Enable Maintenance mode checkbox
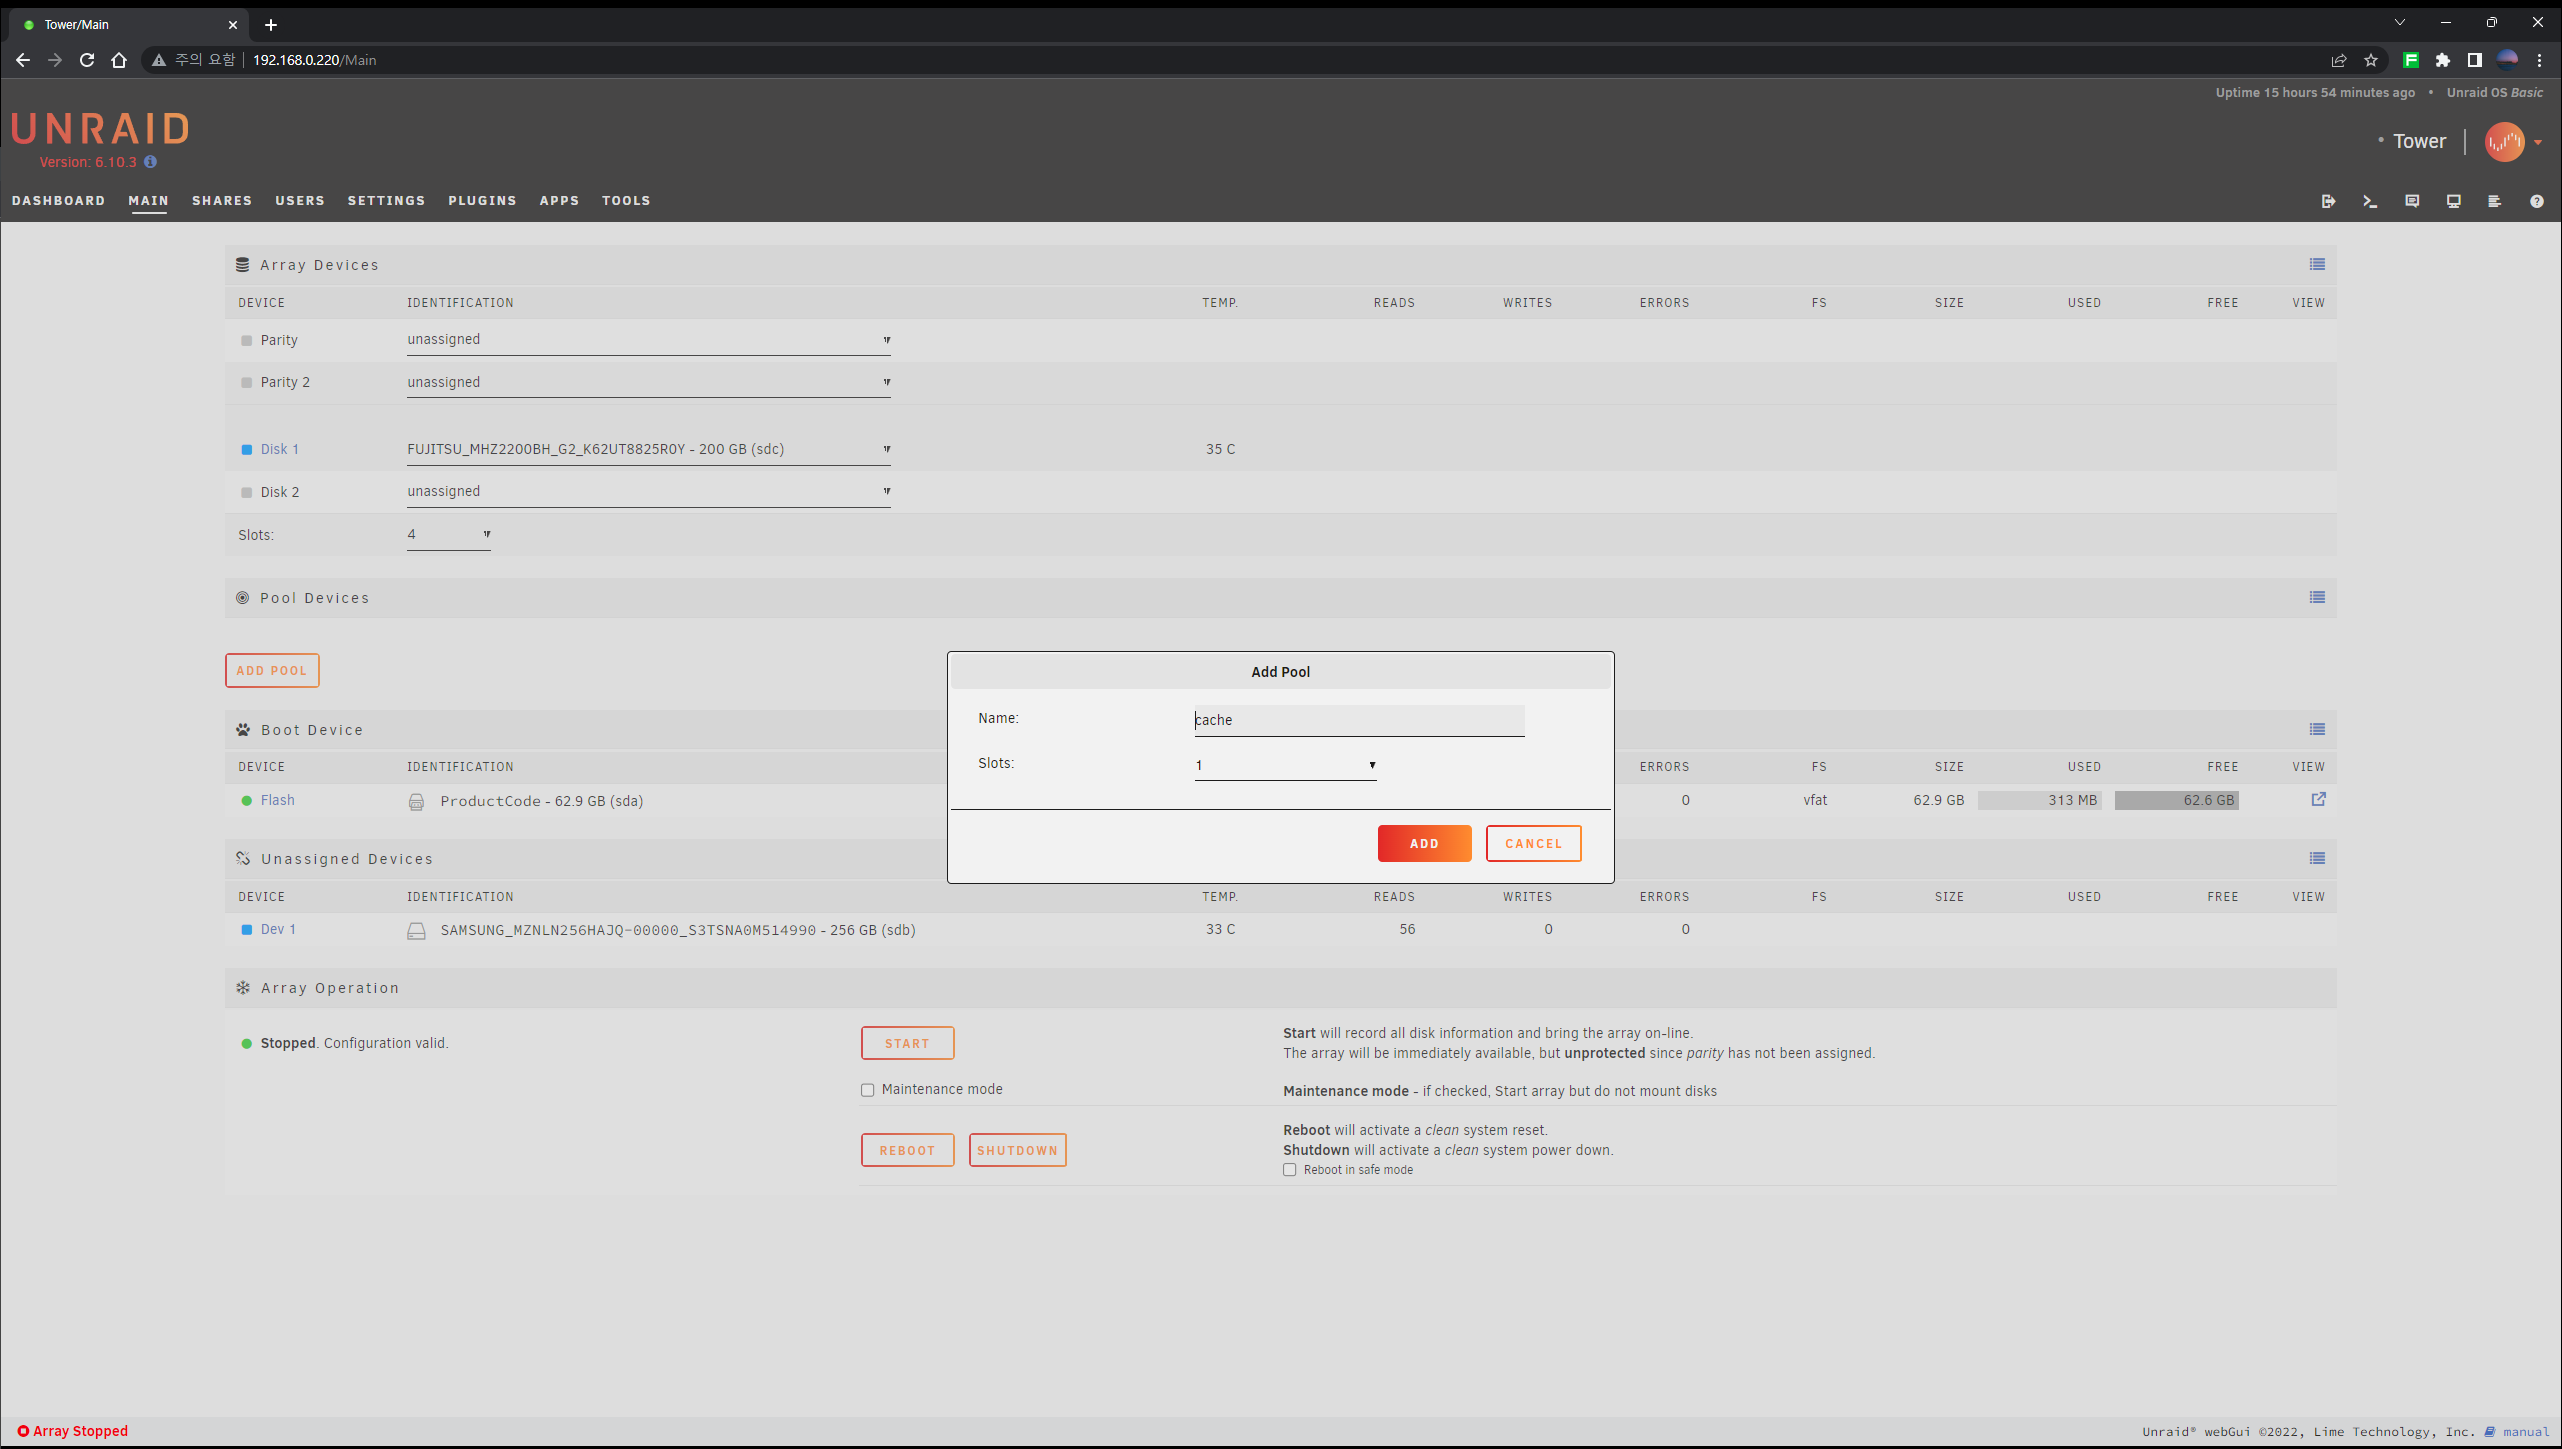2562x1449 pixels. [x=868, y=1090]
